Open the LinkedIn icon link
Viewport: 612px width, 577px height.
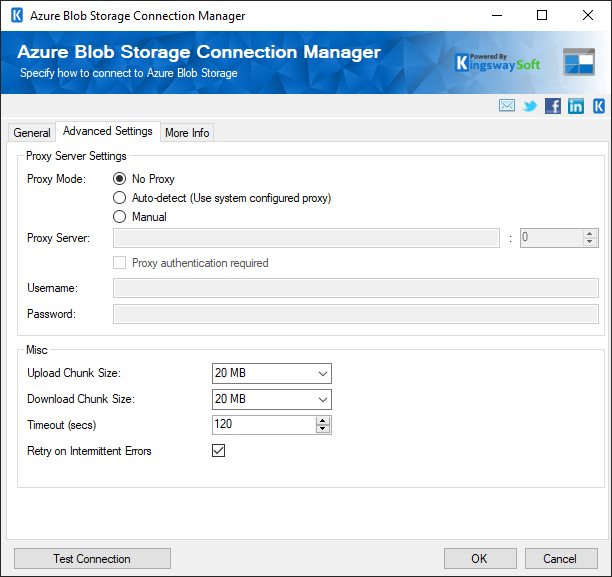pyautogui.click(x=576, y=106)
